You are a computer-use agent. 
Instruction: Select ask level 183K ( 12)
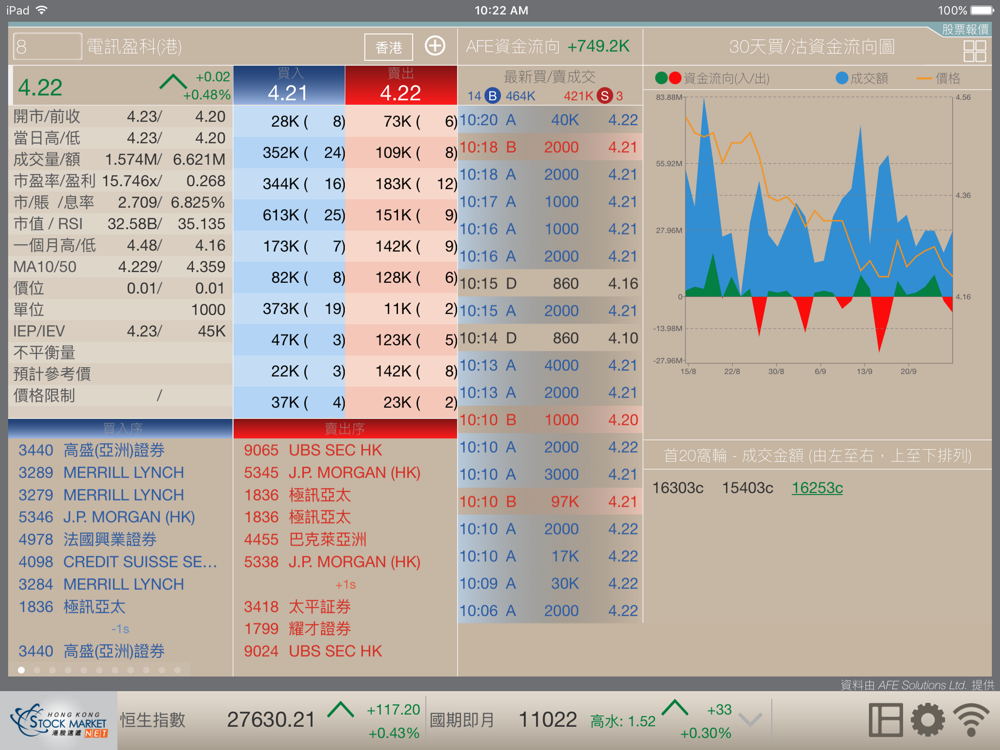tap(401, 184)
